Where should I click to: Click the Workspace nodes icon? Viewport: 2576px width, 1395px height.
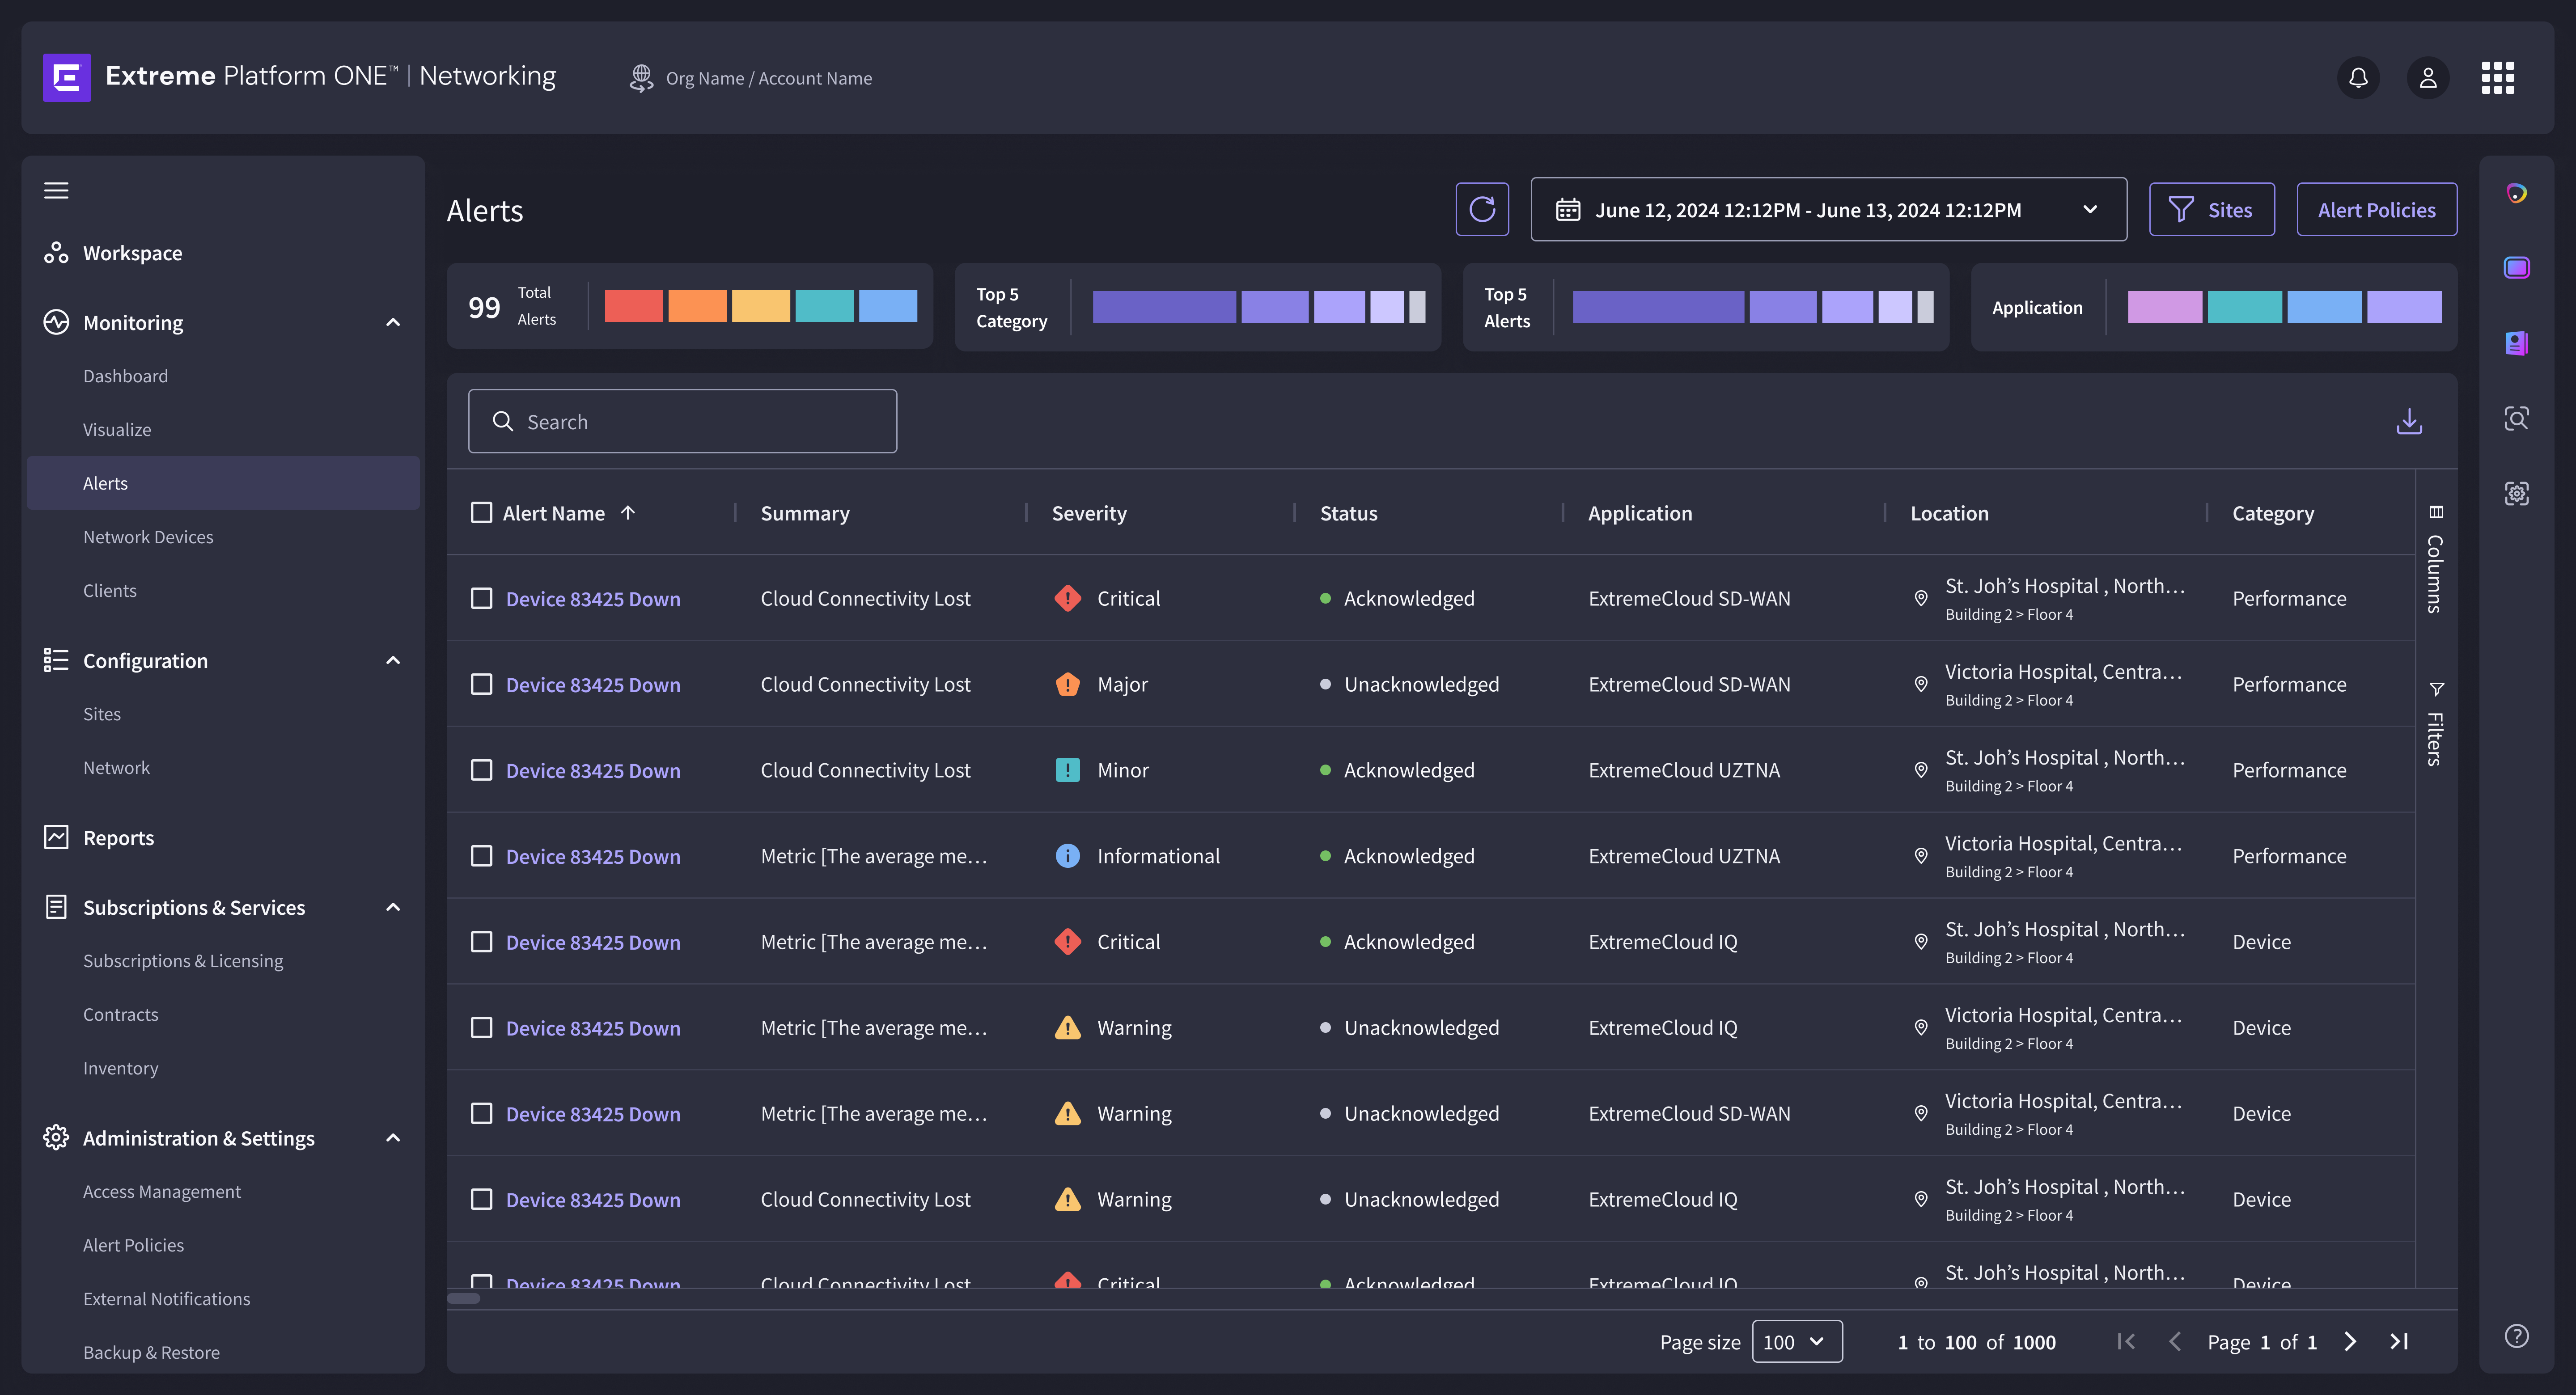tap(56, 253)
